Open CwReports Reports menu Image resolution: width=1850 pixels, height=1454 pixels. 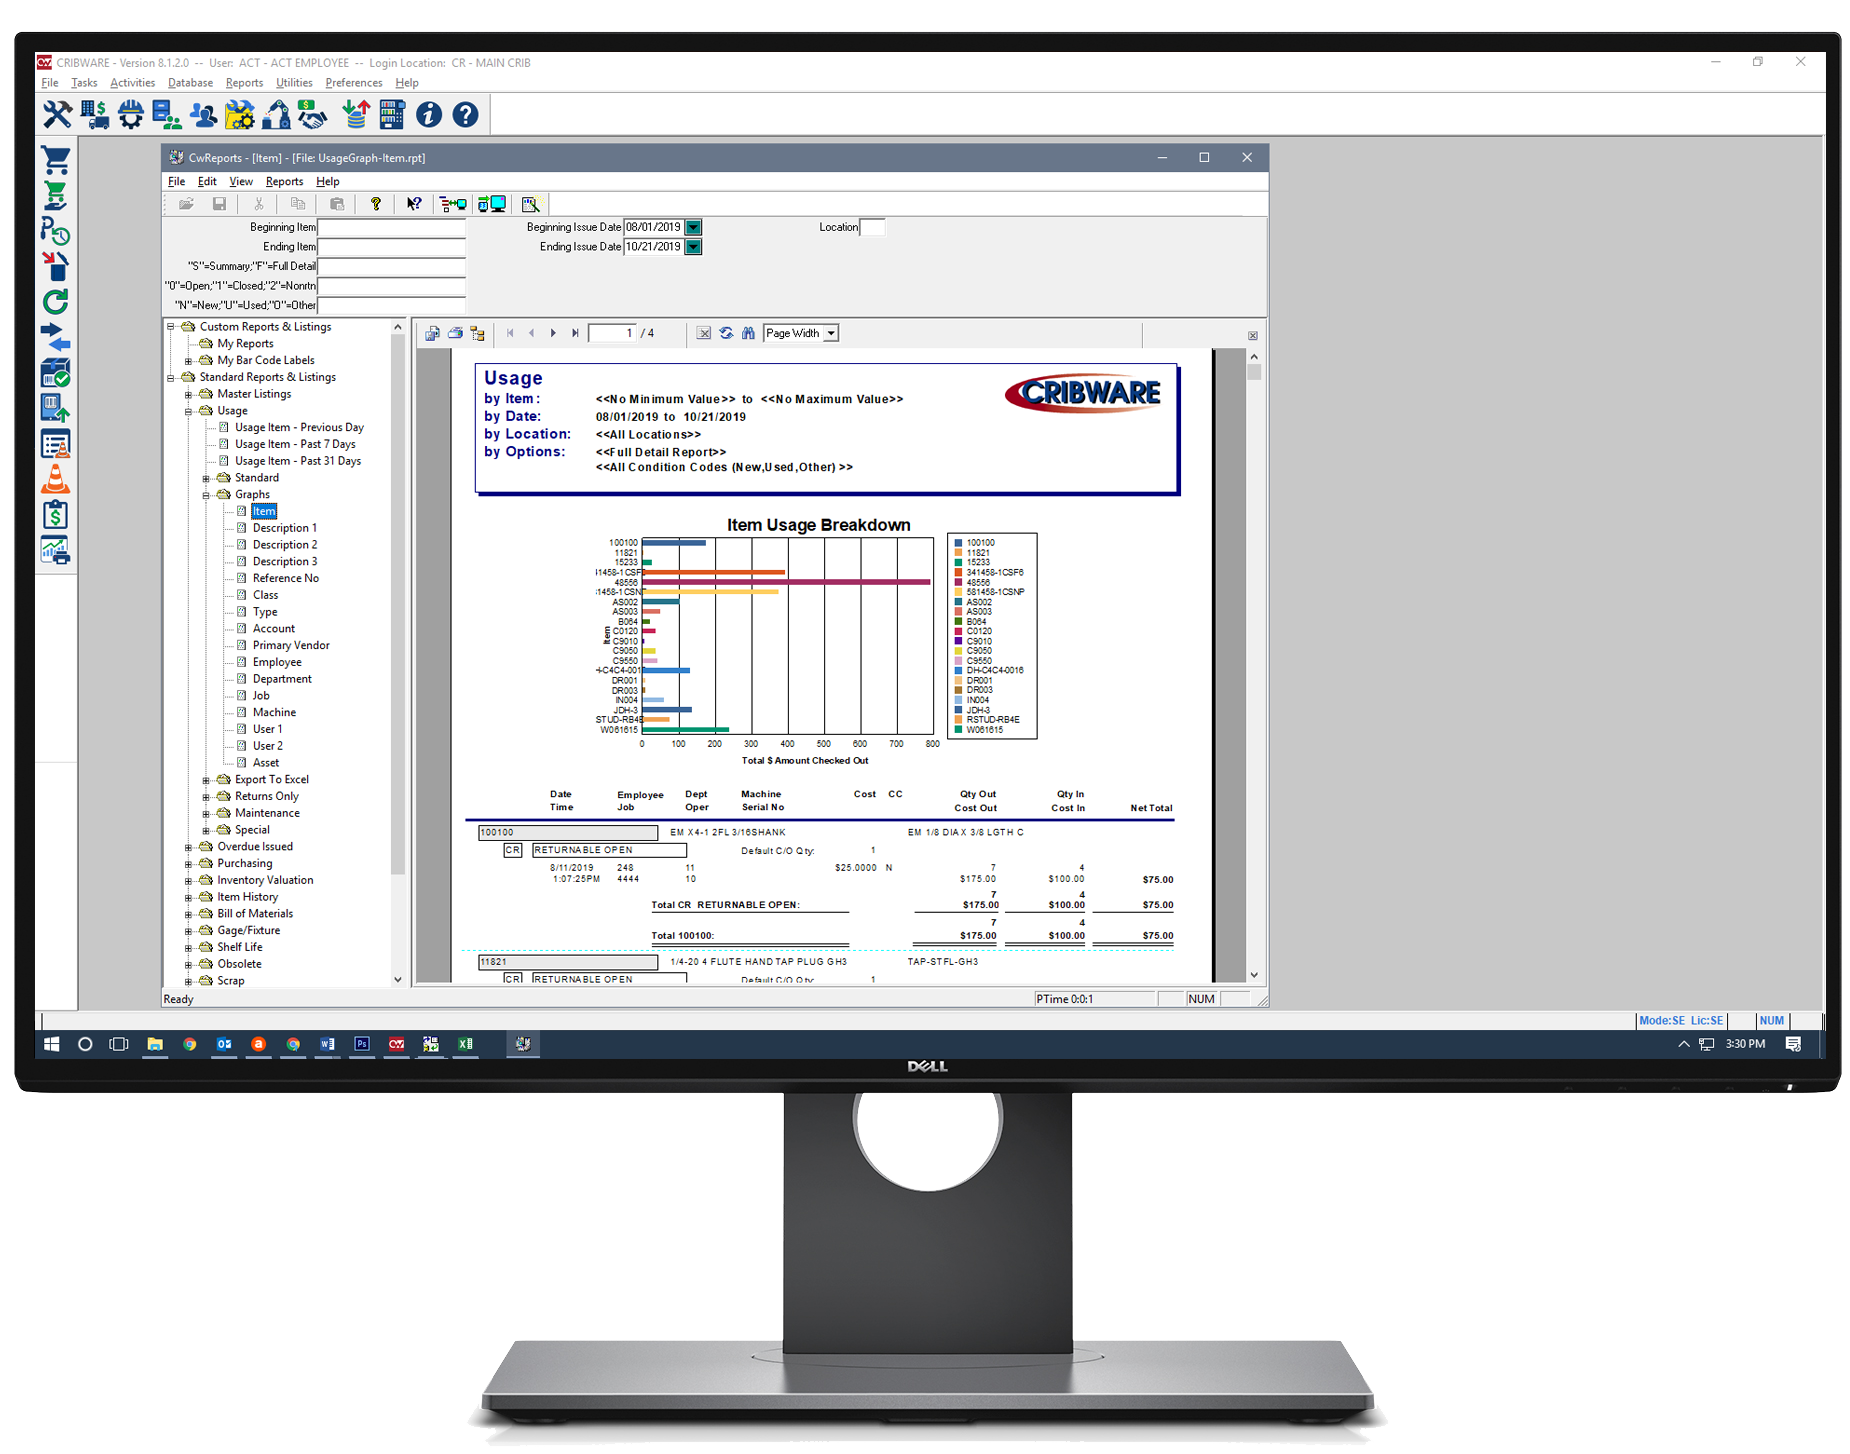[284, 182]
